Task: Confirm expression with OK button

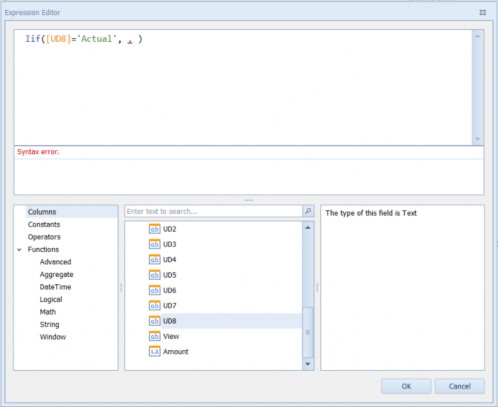Action: (406, 386)
